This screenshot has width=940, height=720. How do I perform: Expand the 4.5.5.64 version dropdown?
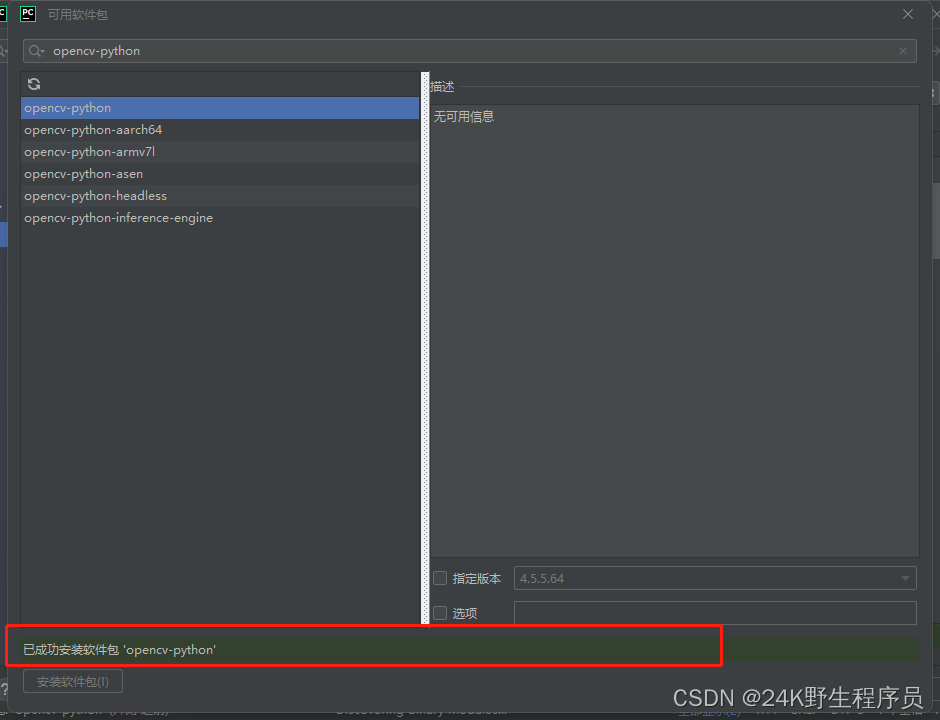coord(906,578)
